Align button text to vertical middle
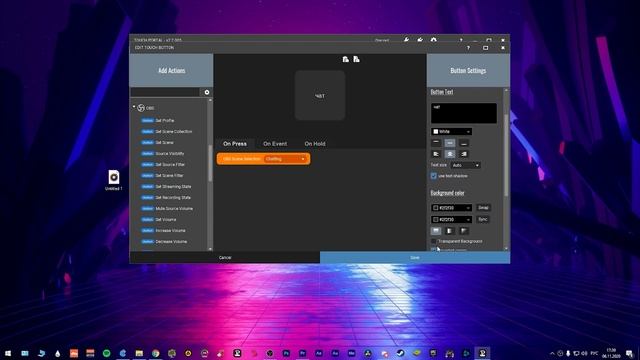The image size is (640, 360). 450,143
